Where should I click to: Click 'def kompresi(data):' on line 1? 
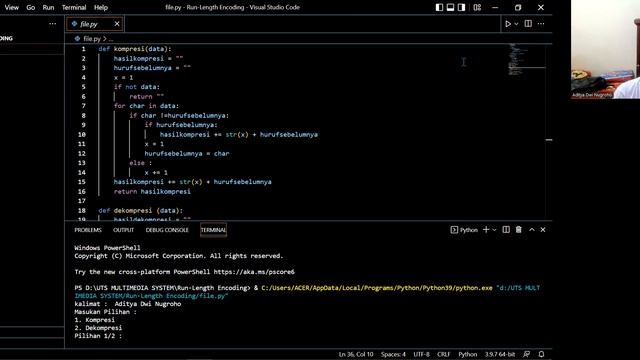click(135, 49)
